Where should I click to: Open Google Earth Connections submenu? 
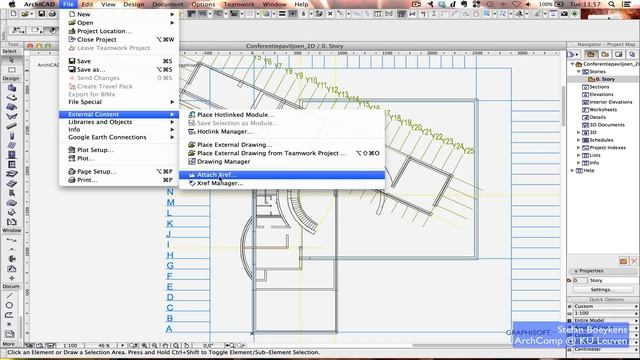click(119, 137)
